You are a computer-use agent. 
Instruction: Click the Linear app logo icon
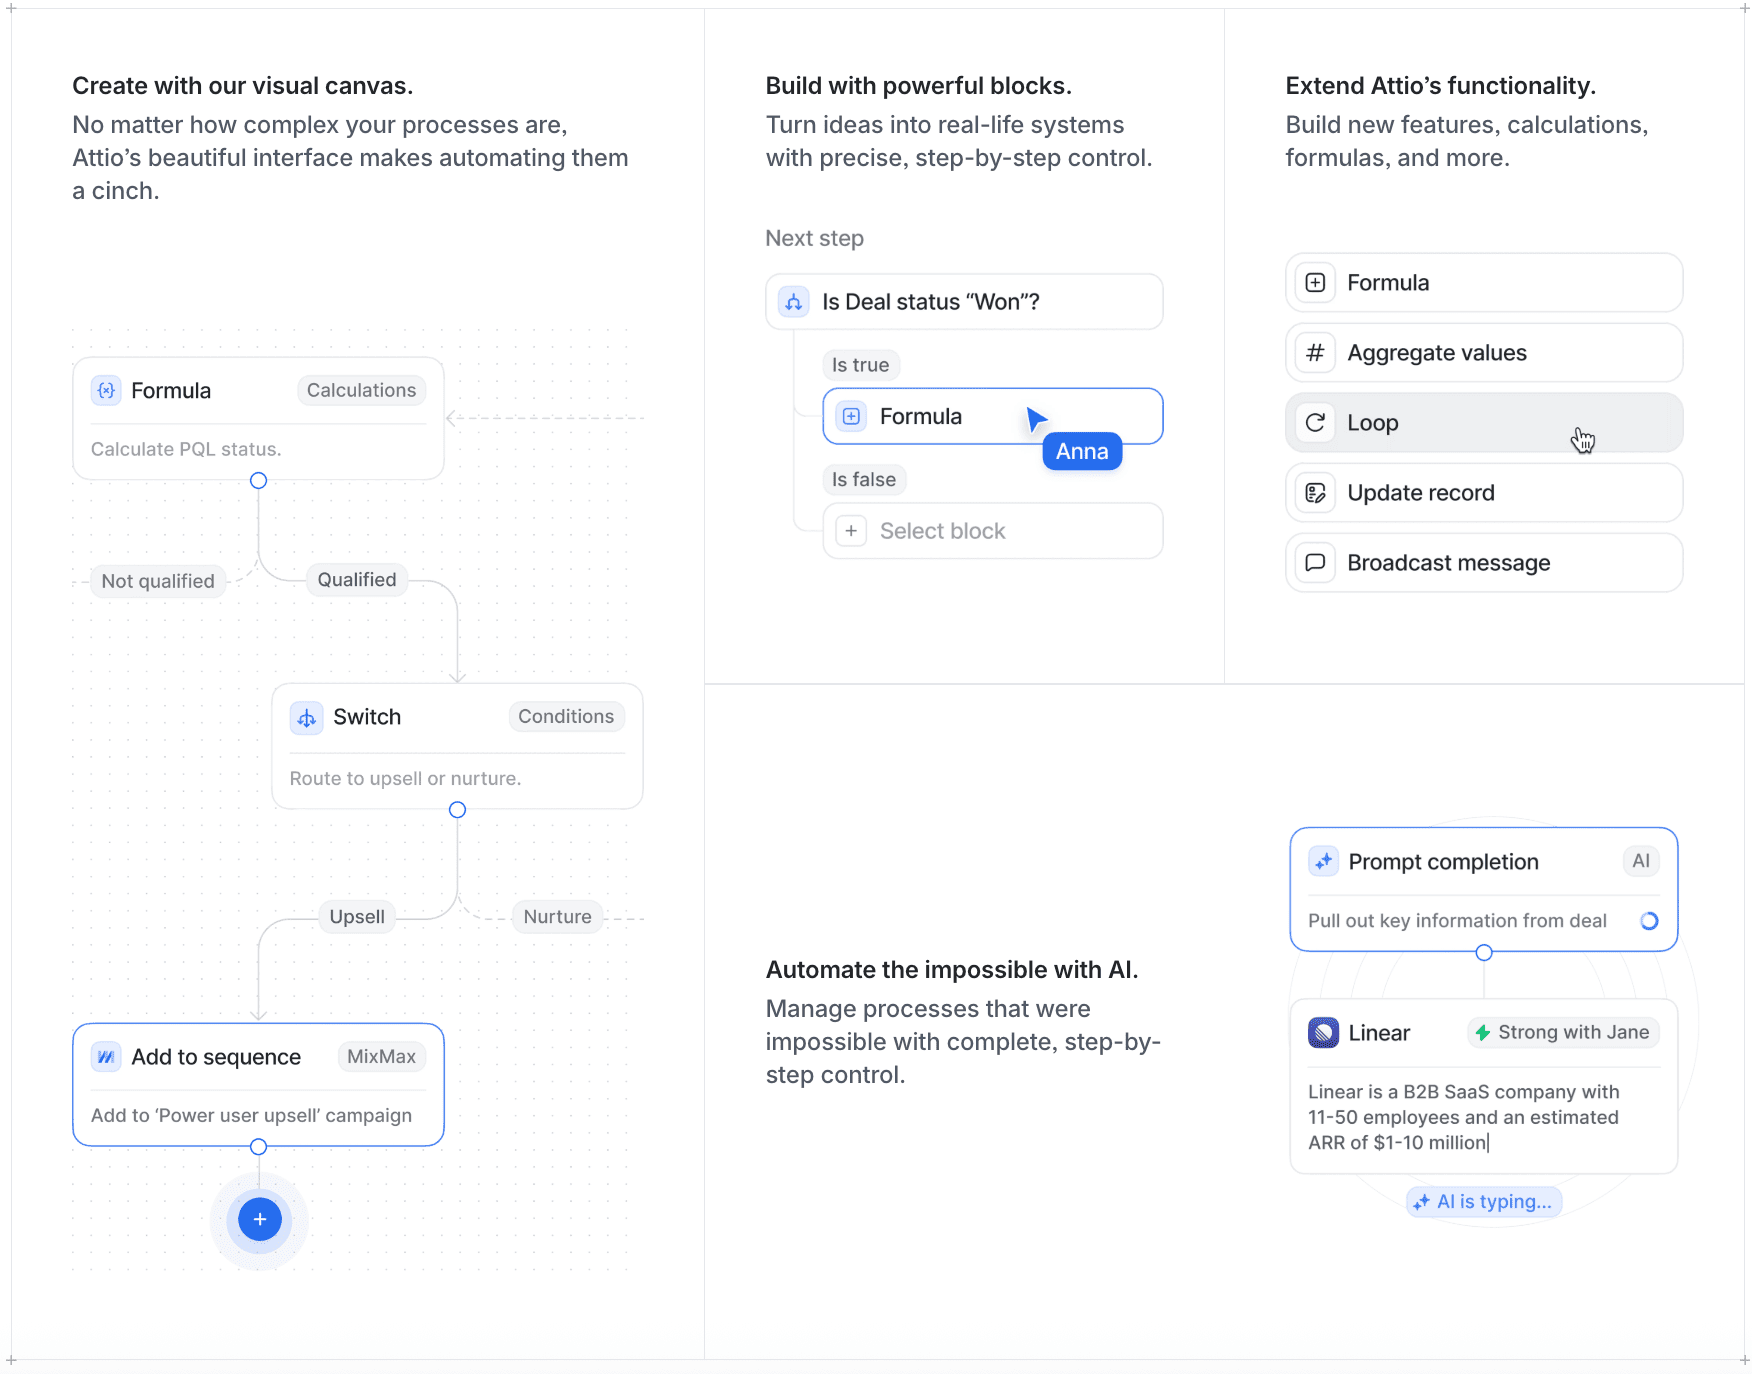click(x=1323, y=1032)
